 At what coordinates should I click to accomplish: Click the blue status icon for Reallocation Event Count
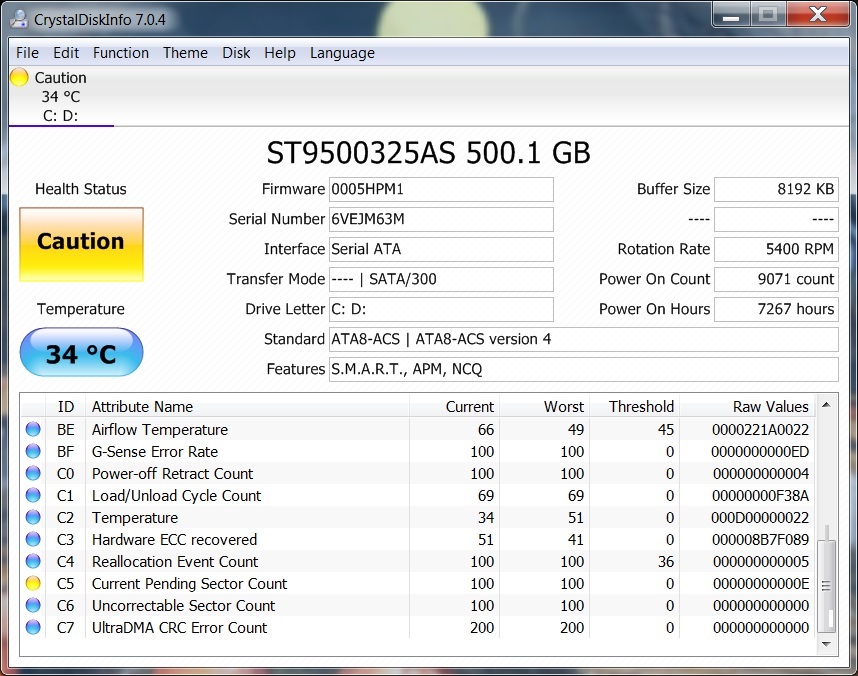tap(33, 561)
